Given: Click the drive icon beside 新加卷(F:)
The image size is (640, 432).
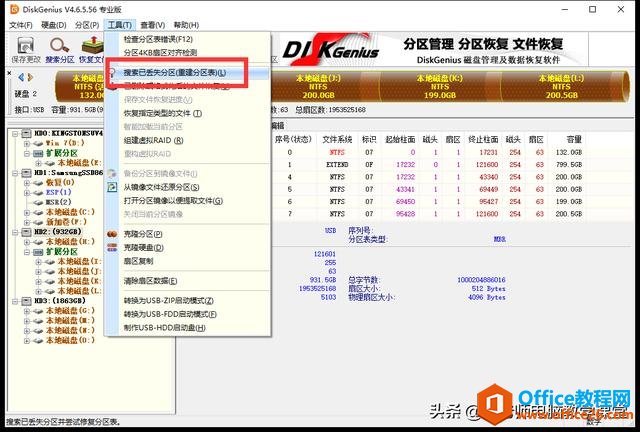Looking at the screenshot, I should pyautogui.click(x=38, y=223).
